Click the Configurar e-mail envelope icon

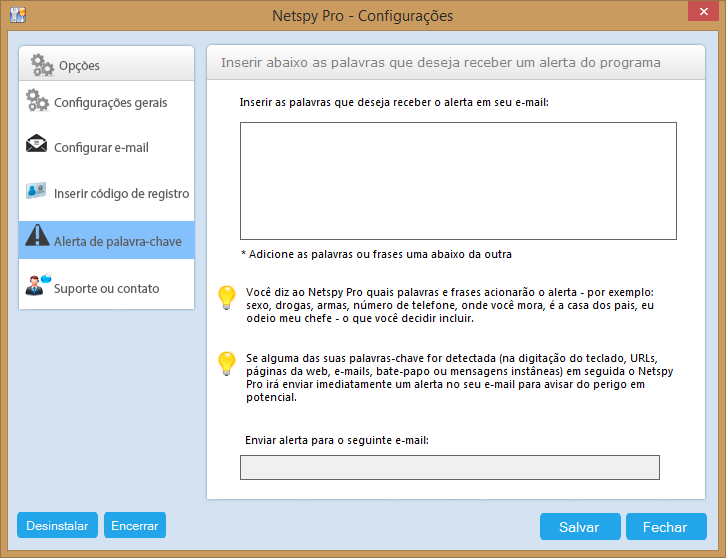(x=36, y=144)
